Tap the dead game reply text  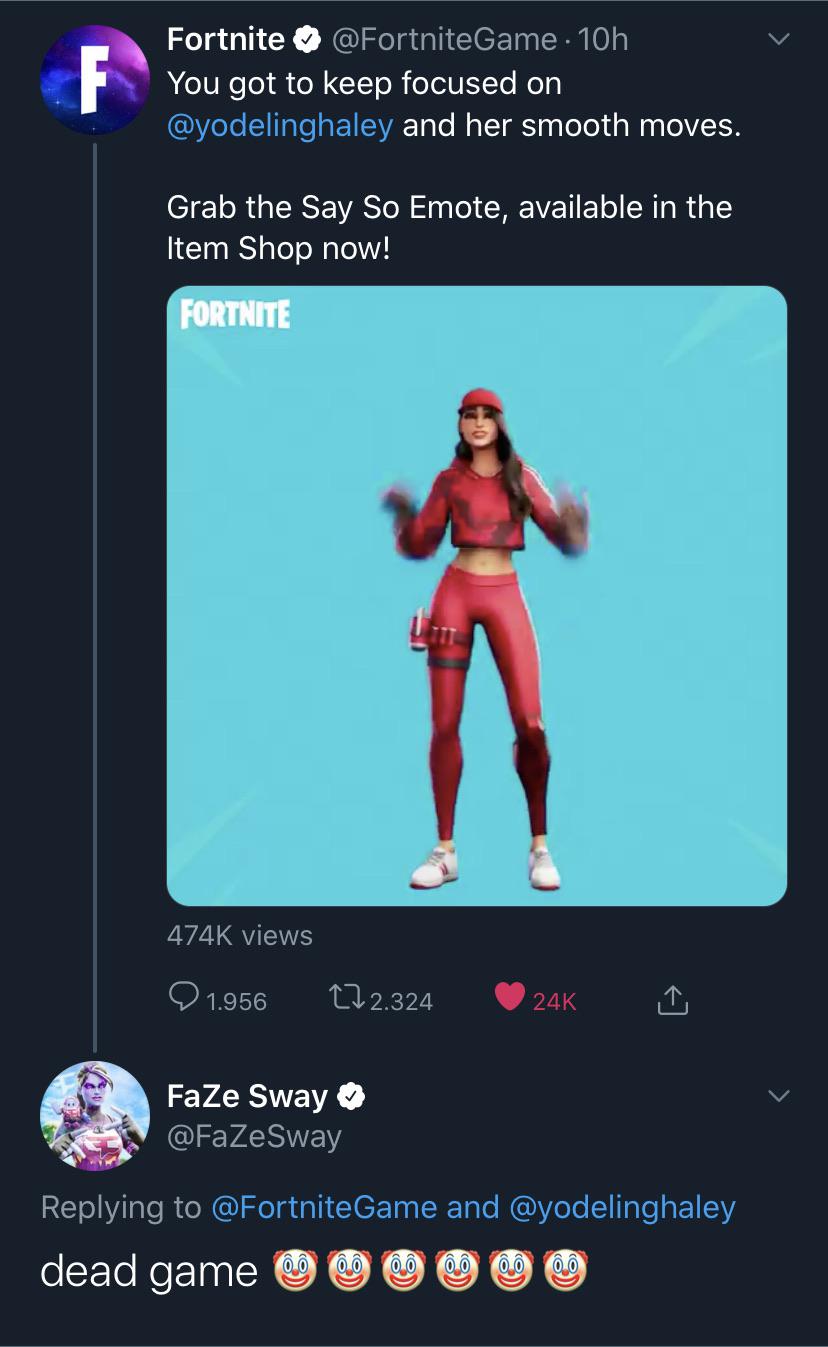coord(148,1271)
